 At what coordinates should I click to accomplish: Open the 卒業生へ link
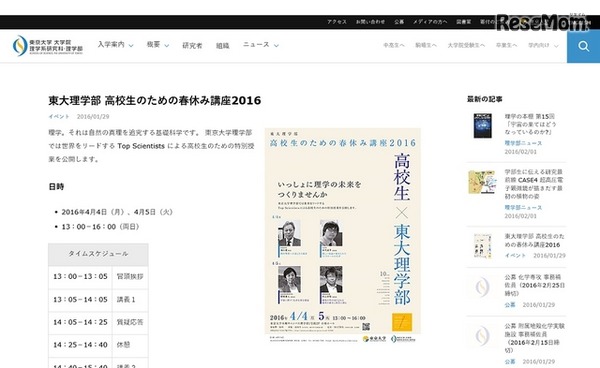click(506, 45)
